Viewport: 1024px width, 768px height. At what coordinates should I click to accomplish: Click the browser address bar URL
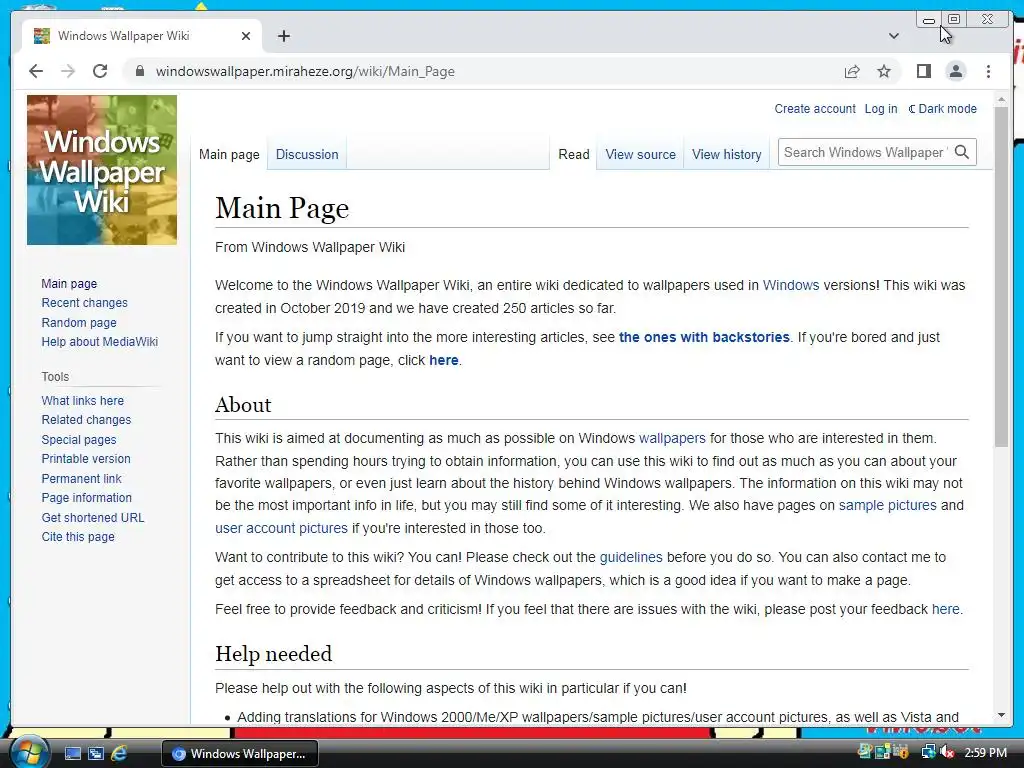point(305,71)
